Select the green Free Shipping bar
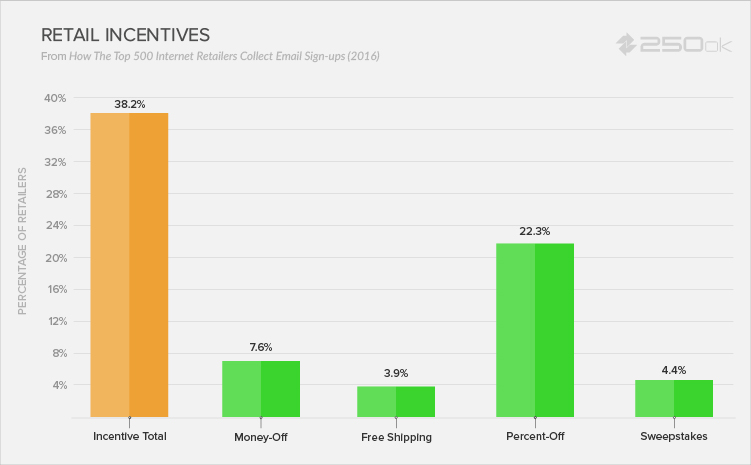 (396, 401)
